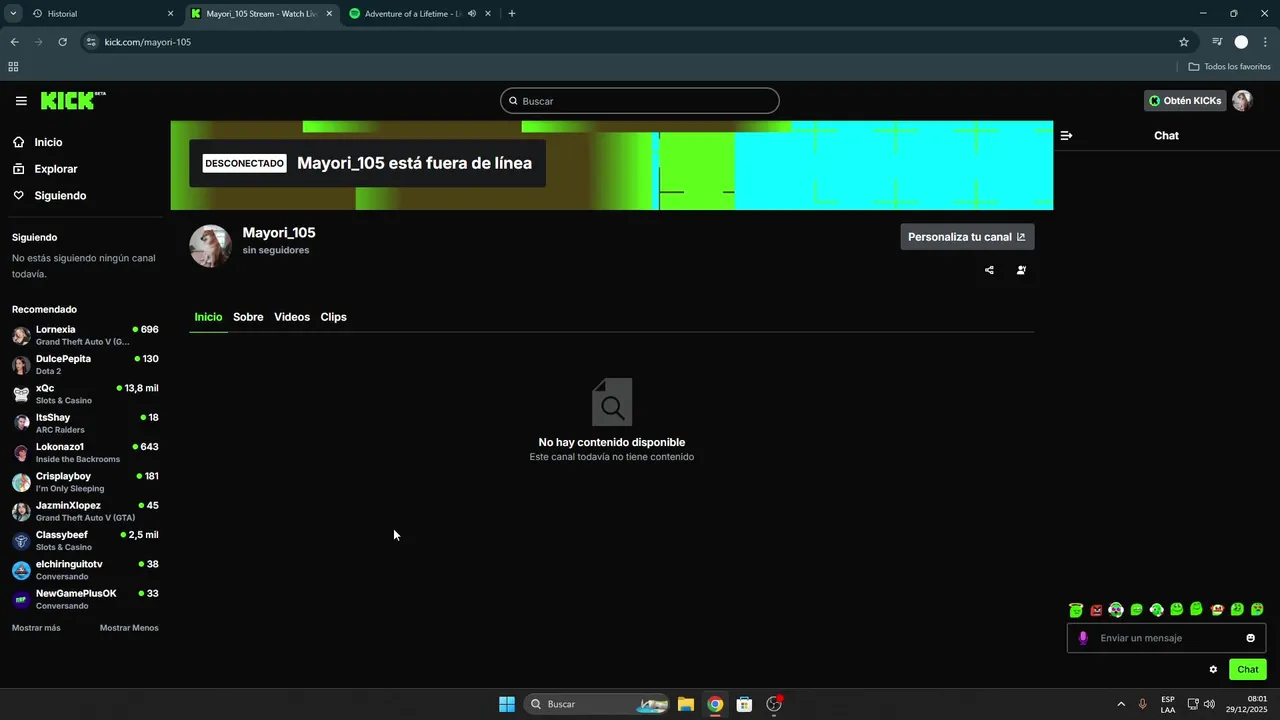The height and width of the screenshot is (720, 1280).
Task: Pick the monkey face emote
Action: pyautogui.click(x=1217, y=610)
